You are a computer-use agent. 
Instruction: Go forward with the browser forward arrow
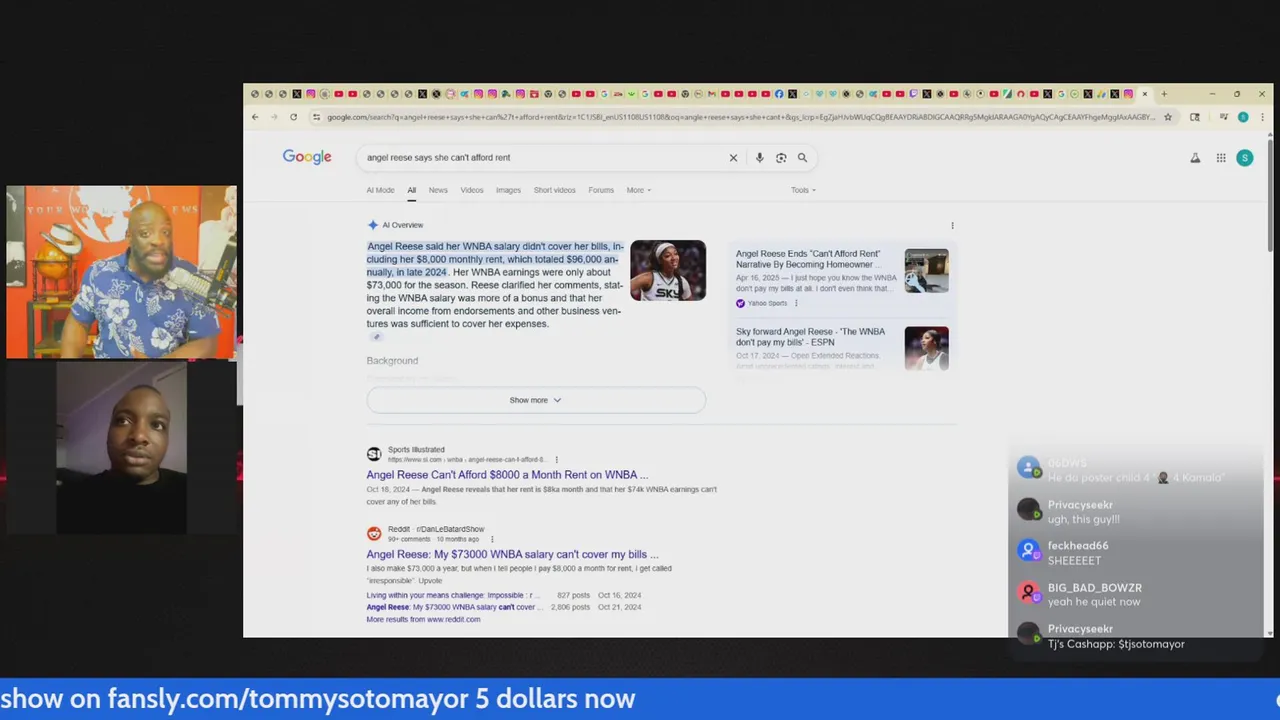tap(274, 117)
